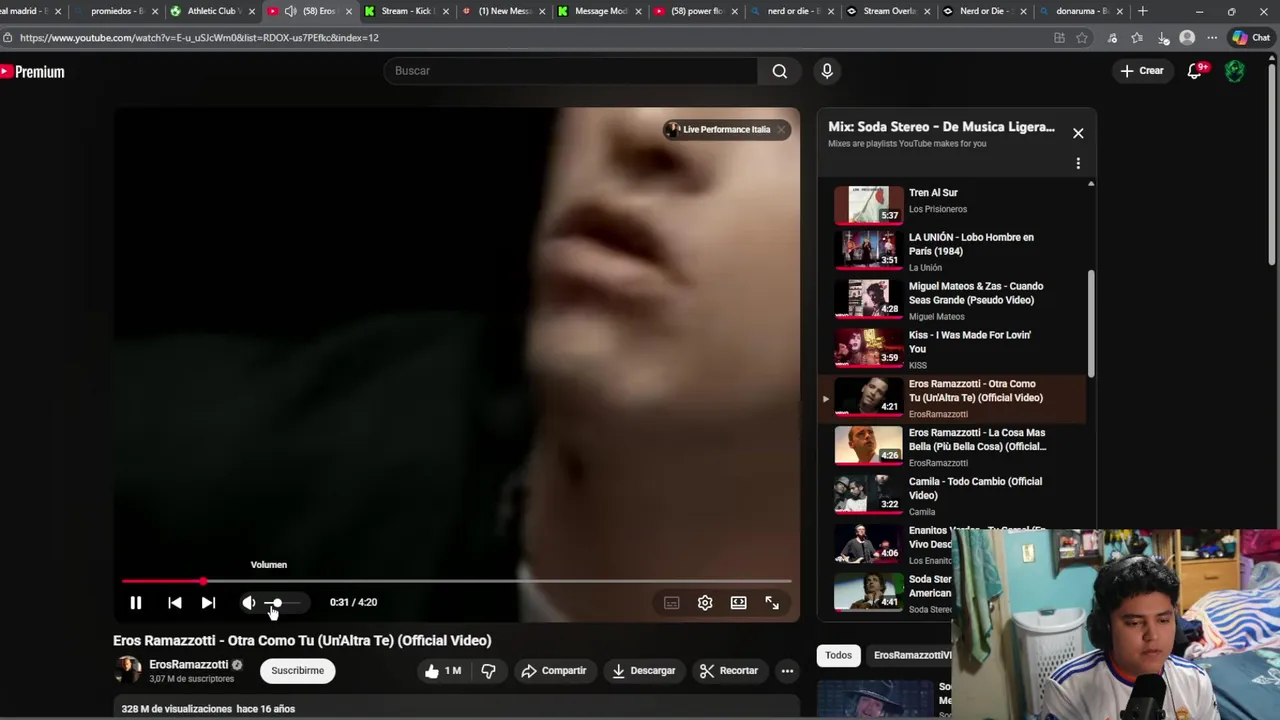
Task: Open player settings gear menu
Action: tap(705, 603)
